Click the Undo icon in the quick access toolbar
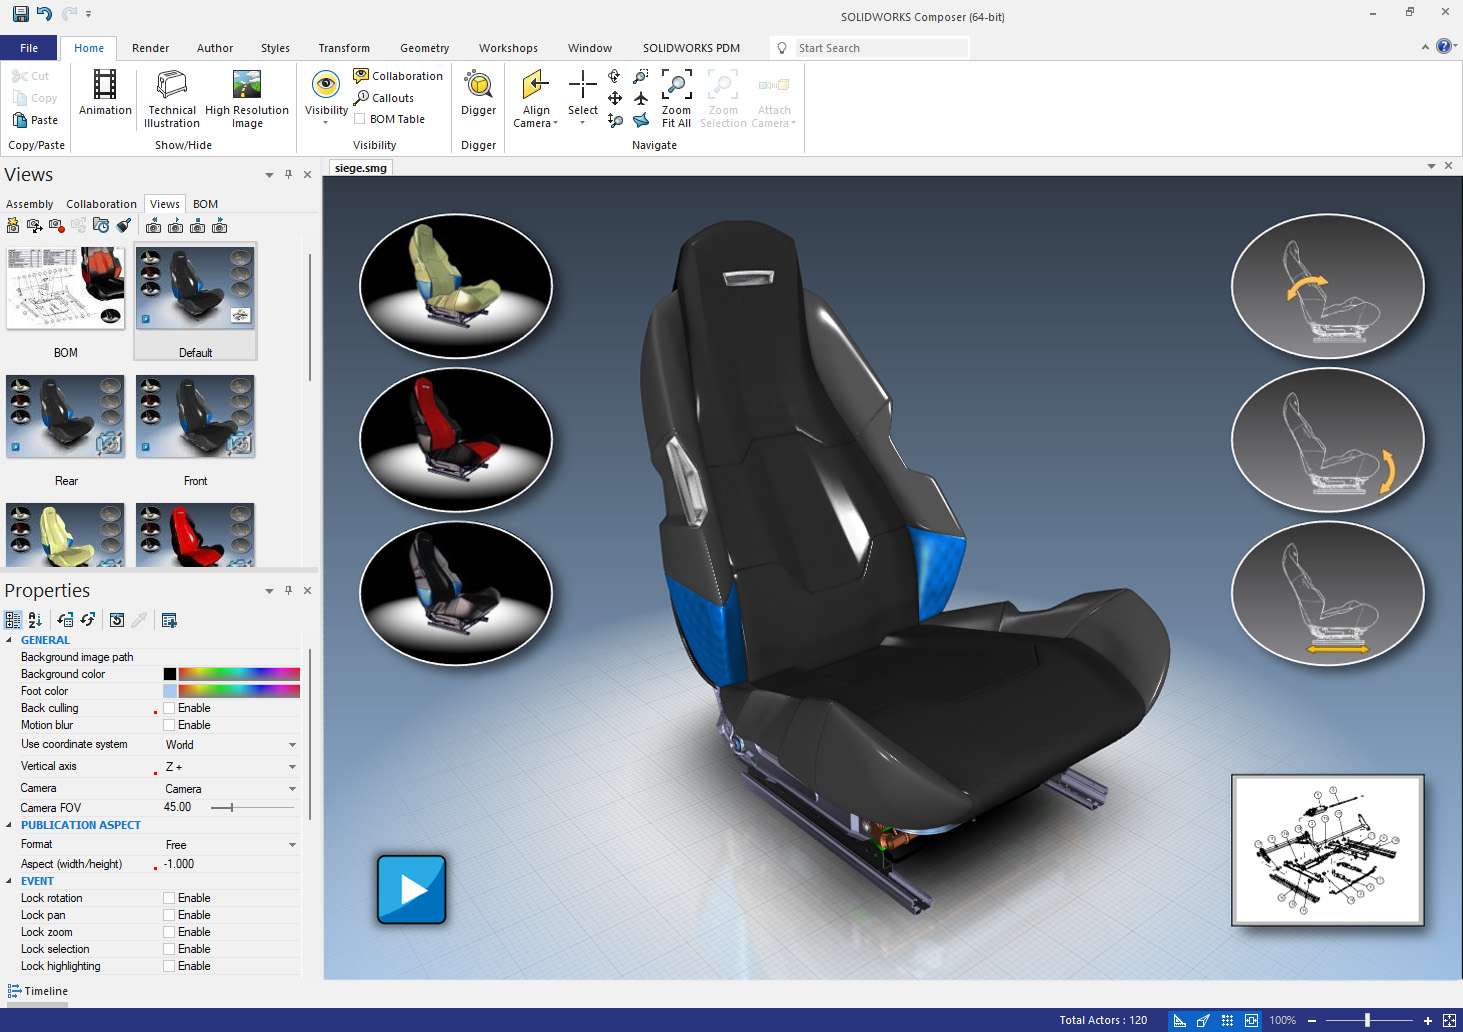This screenshot has height=1032, width=1463. click(x=44, y=14)
